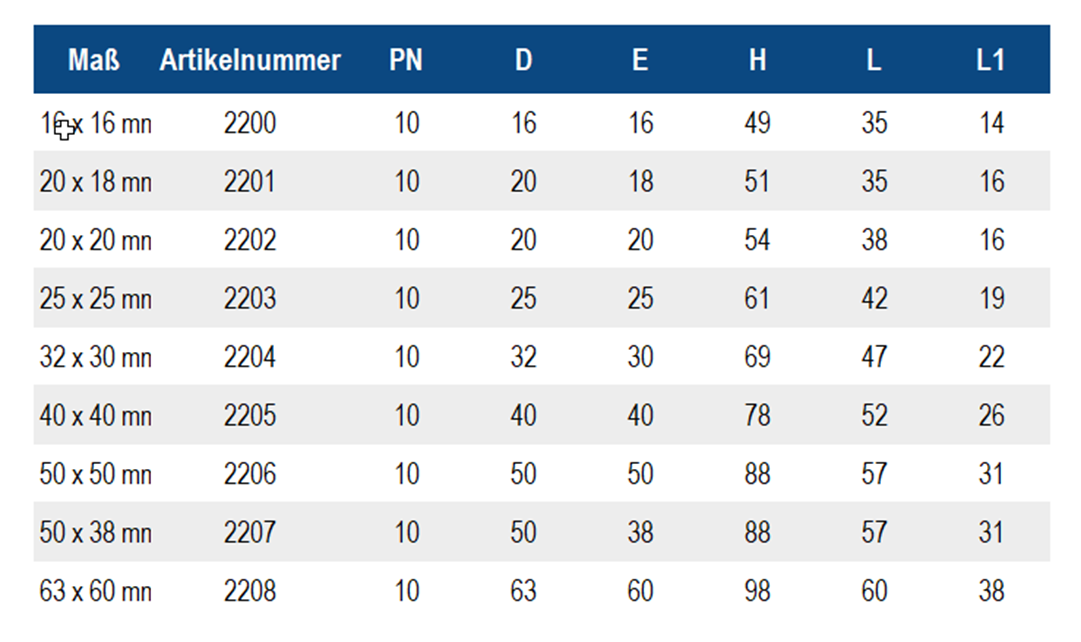Viewport: 1081px width, 642px height.
Task: Select the PN column header
Action: click(406, 60)
